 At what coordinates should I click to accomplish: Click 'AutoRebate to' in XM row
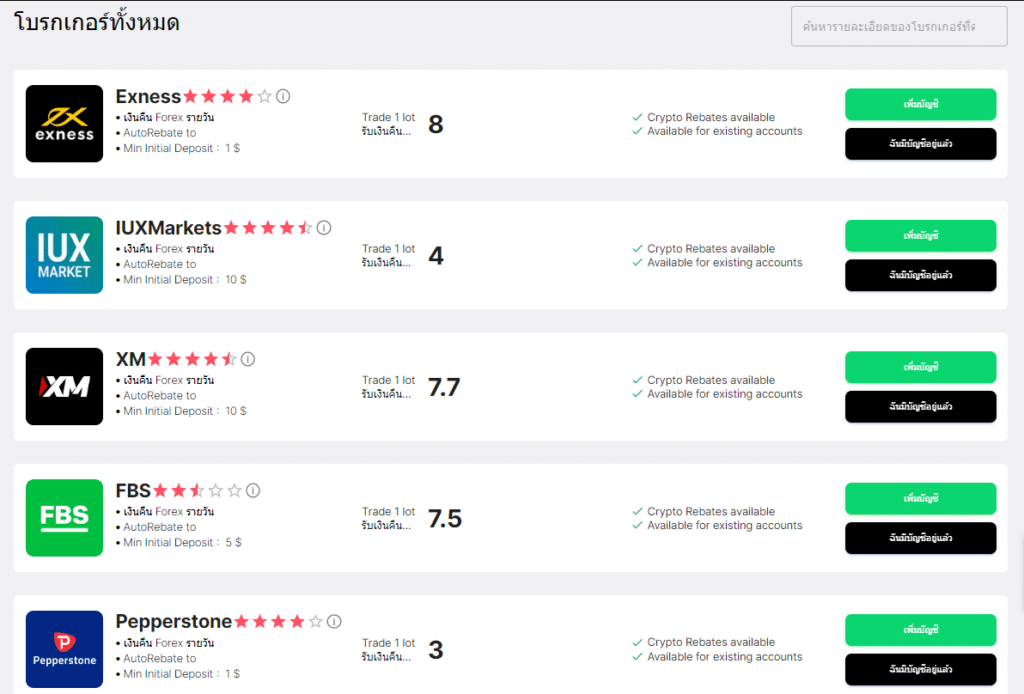click(159, 396)
